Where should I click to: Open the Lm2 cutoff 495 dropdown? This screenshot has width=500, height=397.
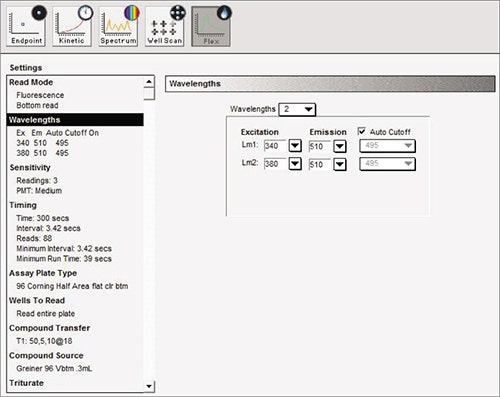point(387,164)
